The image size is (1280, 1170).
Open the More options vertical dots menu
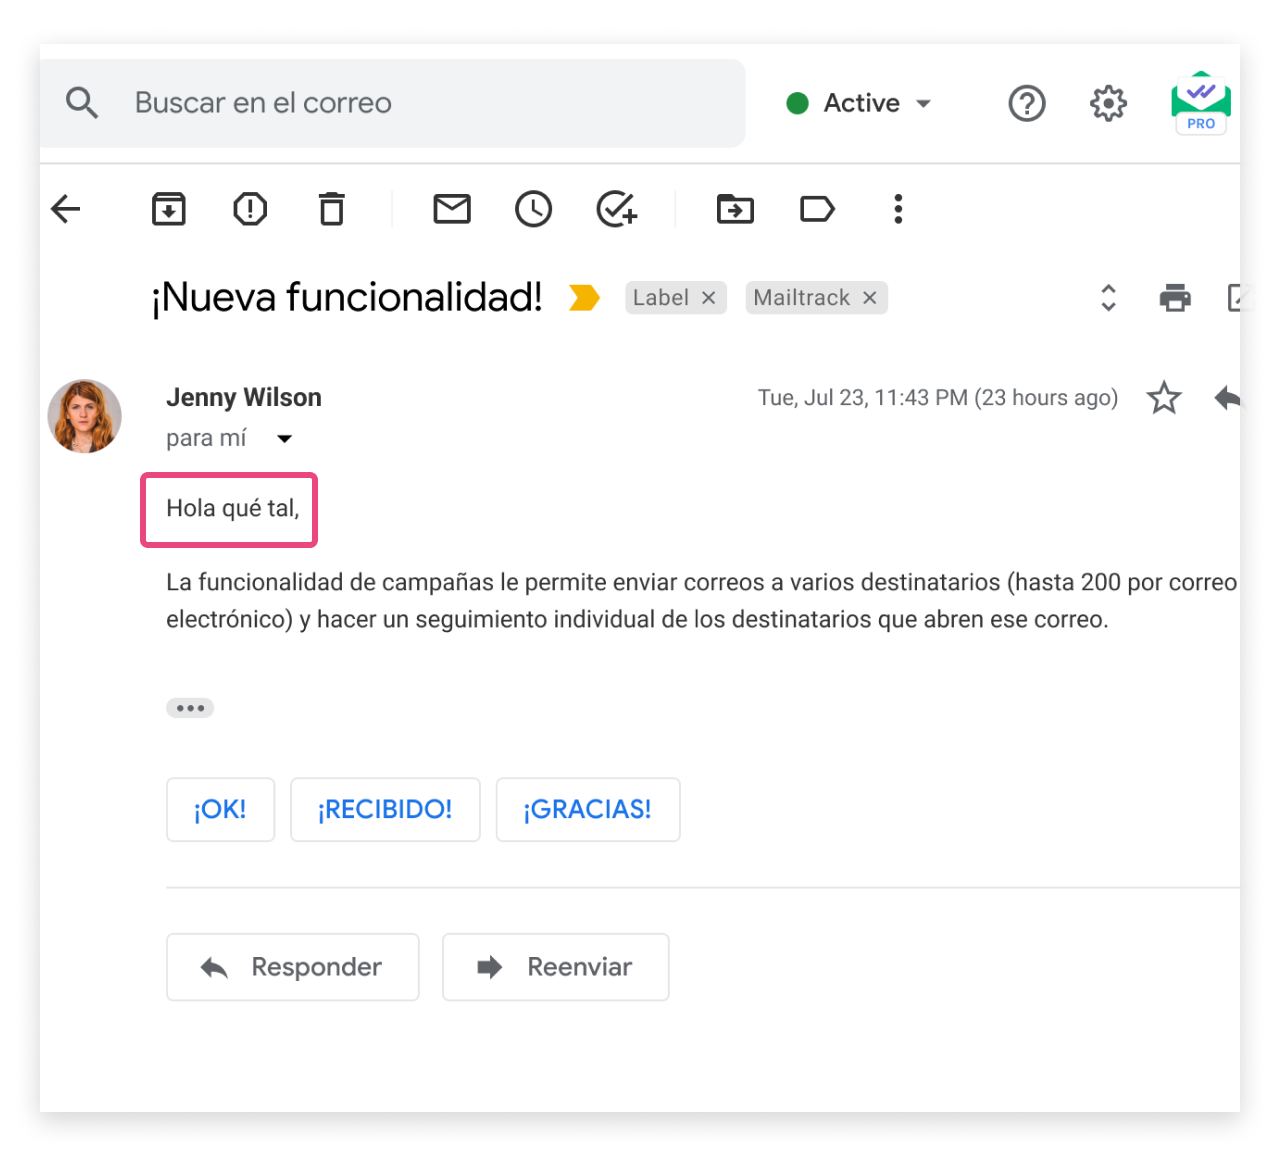pyautogui.click(x=898, y=209)
